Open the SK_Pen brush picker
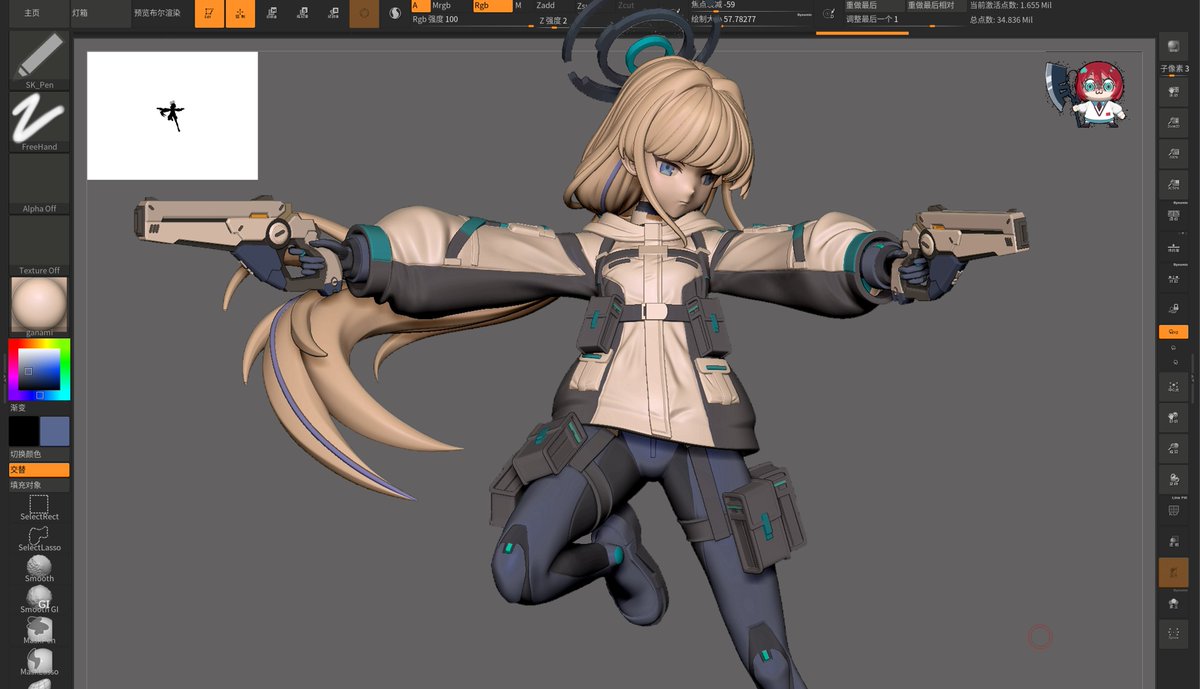 (x=39, y=60)
